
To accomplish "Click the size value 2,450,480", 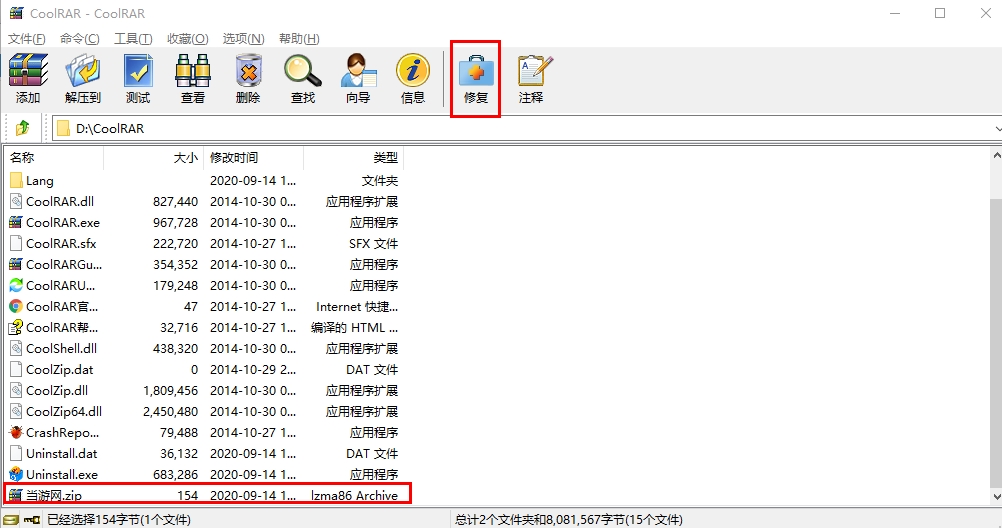I will click(x=171, y=412).
